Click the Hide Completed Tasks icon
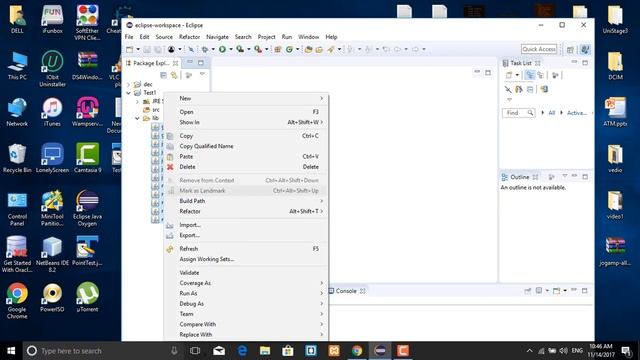The width and height of the screenshot is (640, 360). pyautogui.click(x=508, y=89)
